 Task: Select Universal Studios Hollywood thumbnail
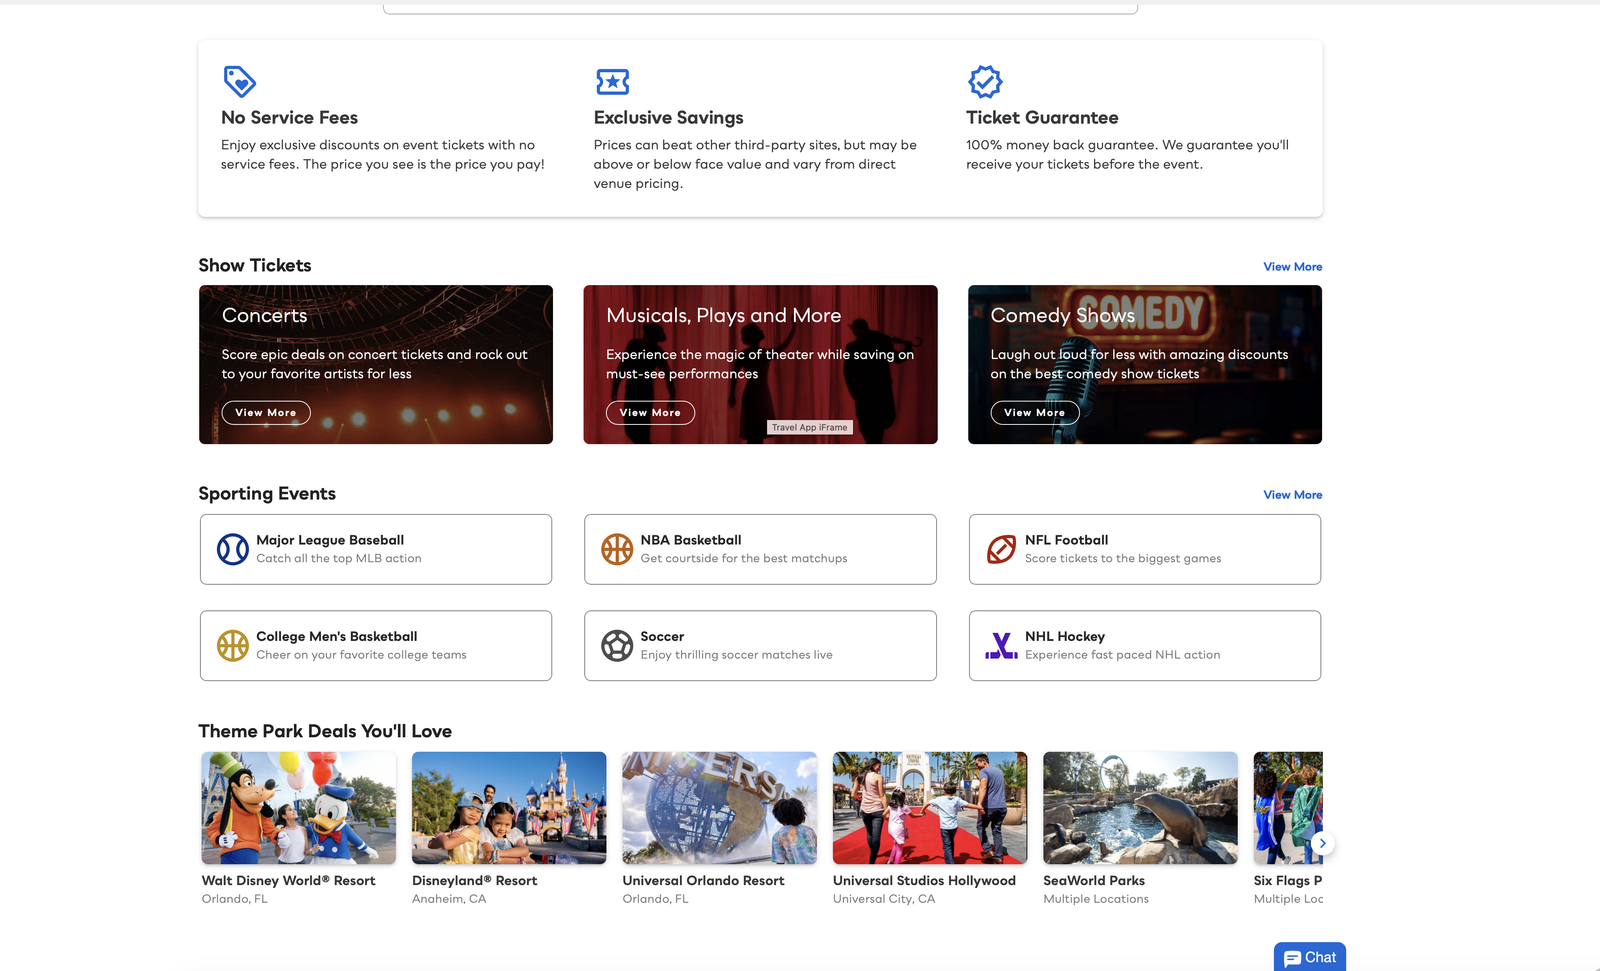pyautogui.click(x=930, y=808)
